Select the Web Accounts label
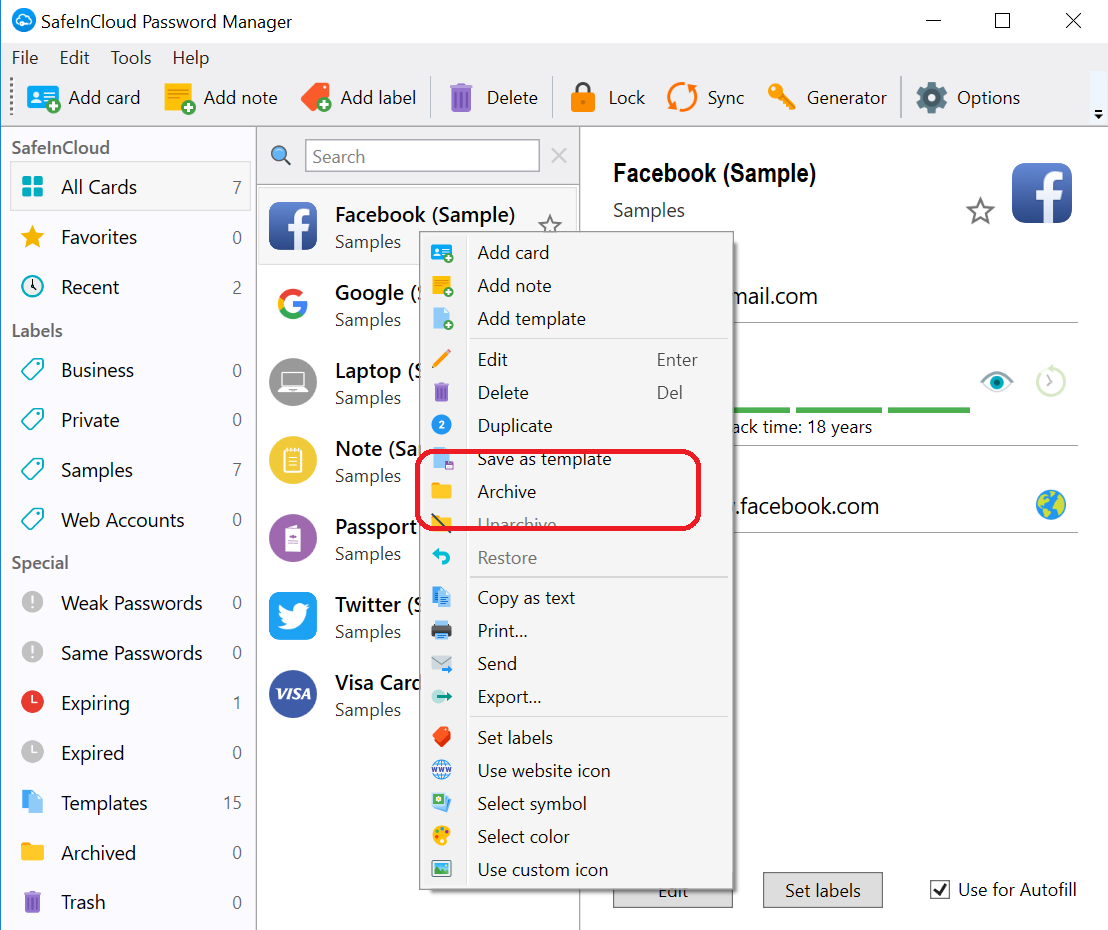The width and height of the screenshot is (1108, 930). [131, 519]
